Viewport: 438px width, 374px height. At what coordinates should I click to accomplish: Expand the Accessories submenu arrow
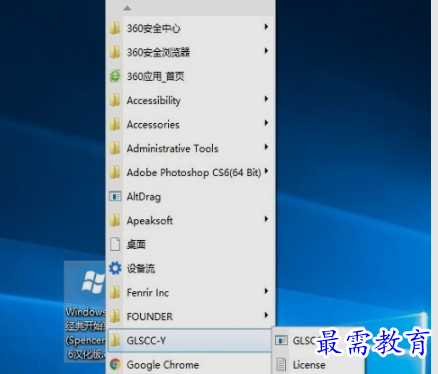266,123
